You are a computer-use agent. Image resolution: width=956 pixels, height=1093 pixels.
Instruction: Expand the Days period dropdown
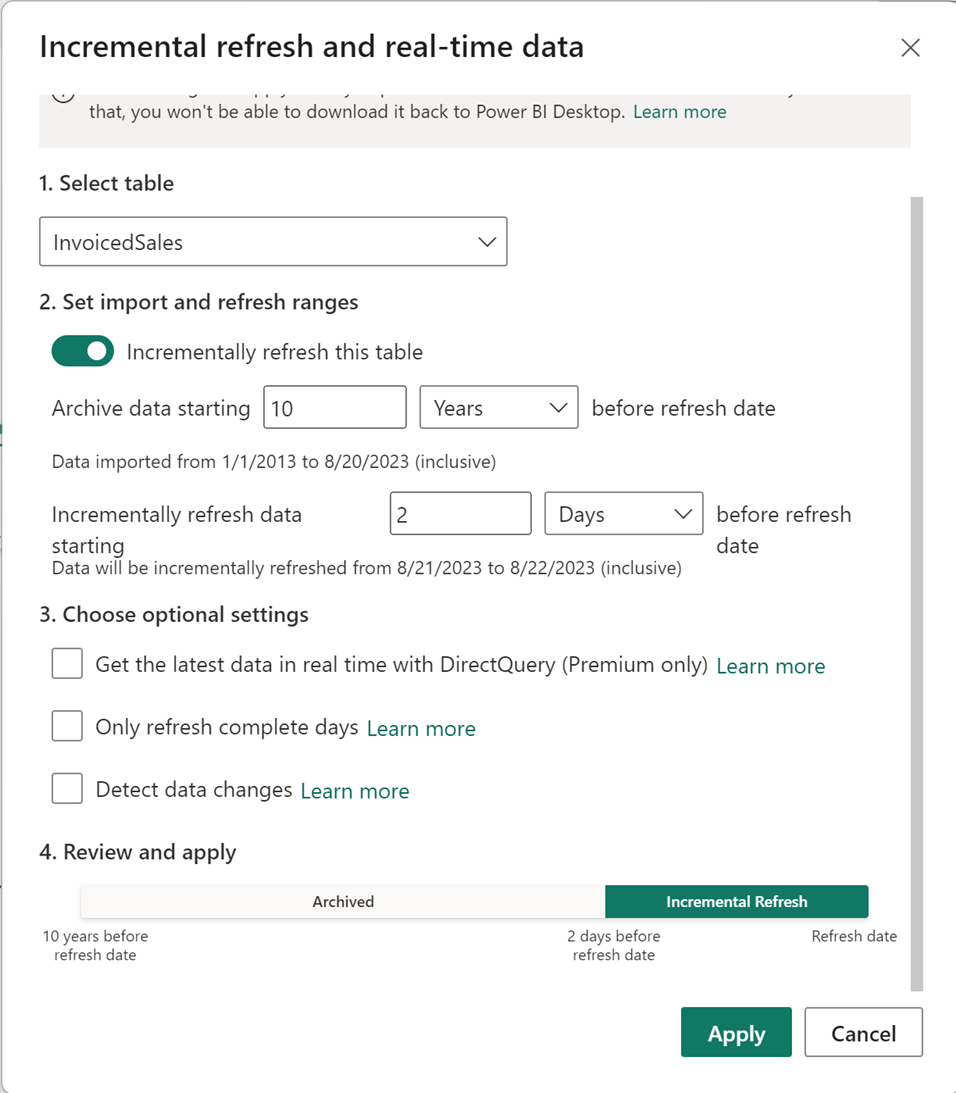click(x=623, y=514)
